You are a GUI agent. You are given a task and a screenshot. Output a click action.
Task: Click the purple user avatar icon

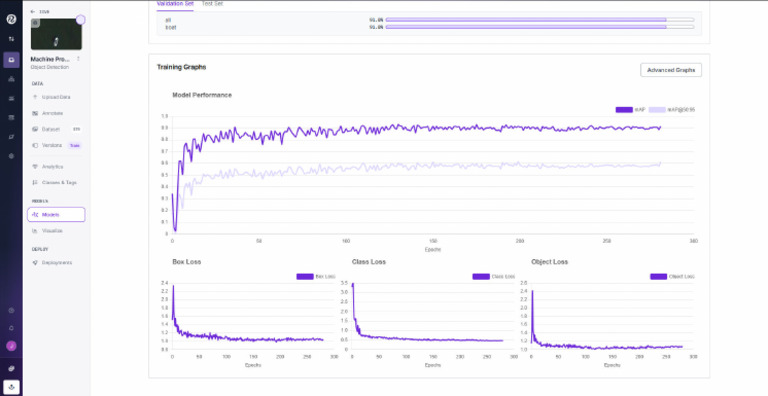click(11, 346)
